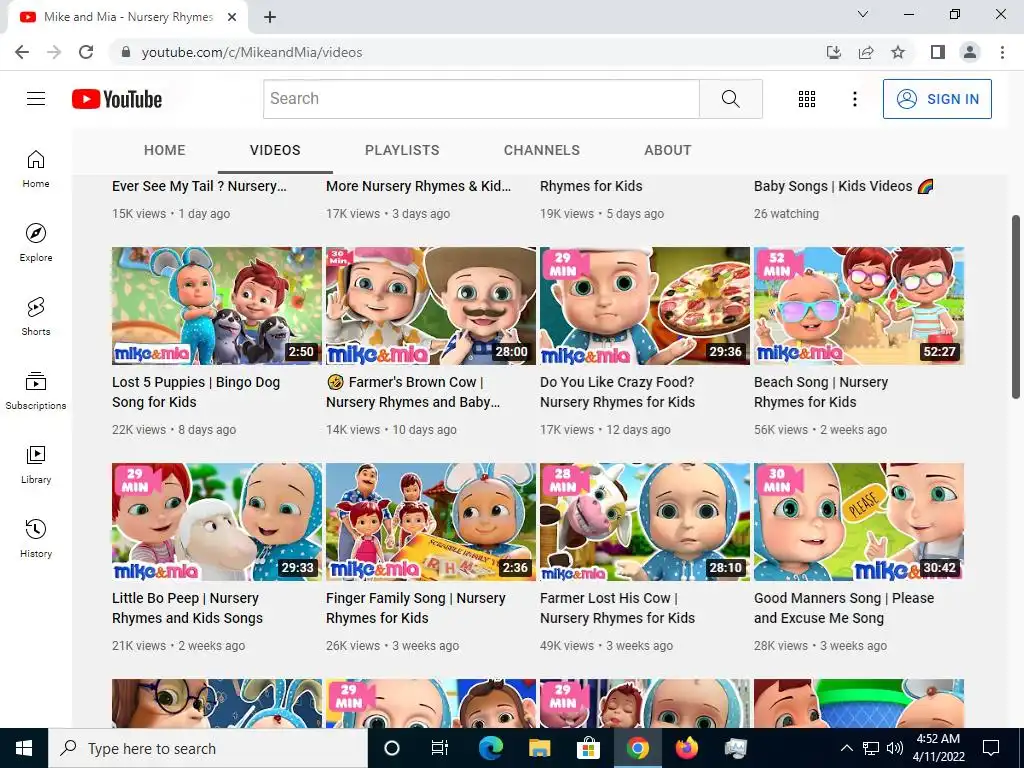Open Library in the sidebar
Screen dimensions: 1024x768
tap(36, 464)
